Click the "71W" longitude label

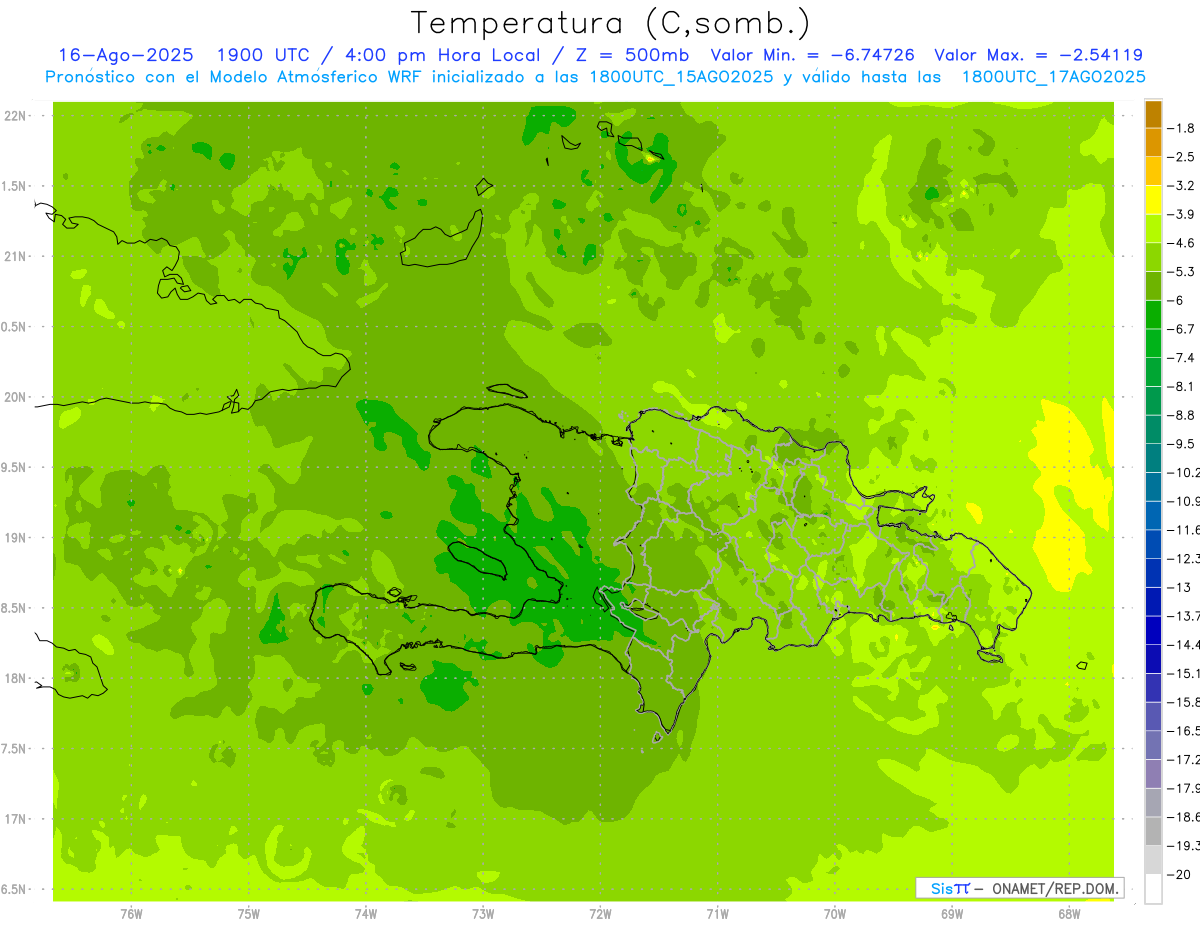717,913
